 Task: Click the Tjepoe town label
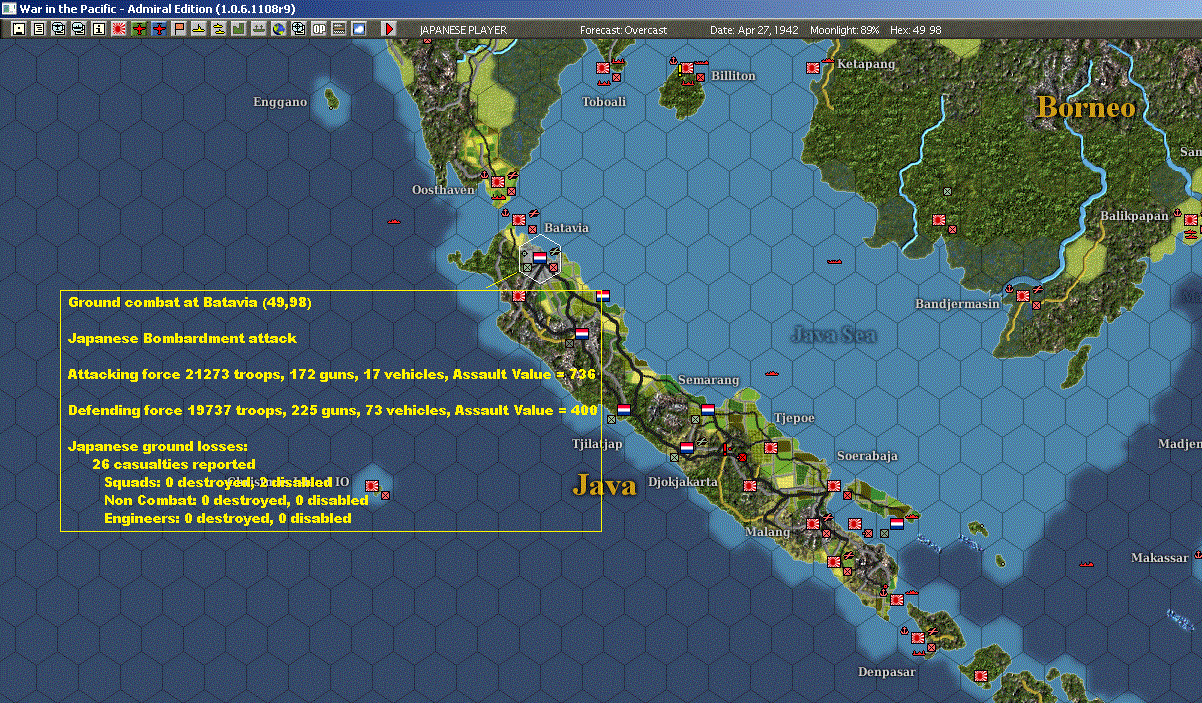point(794,417)
